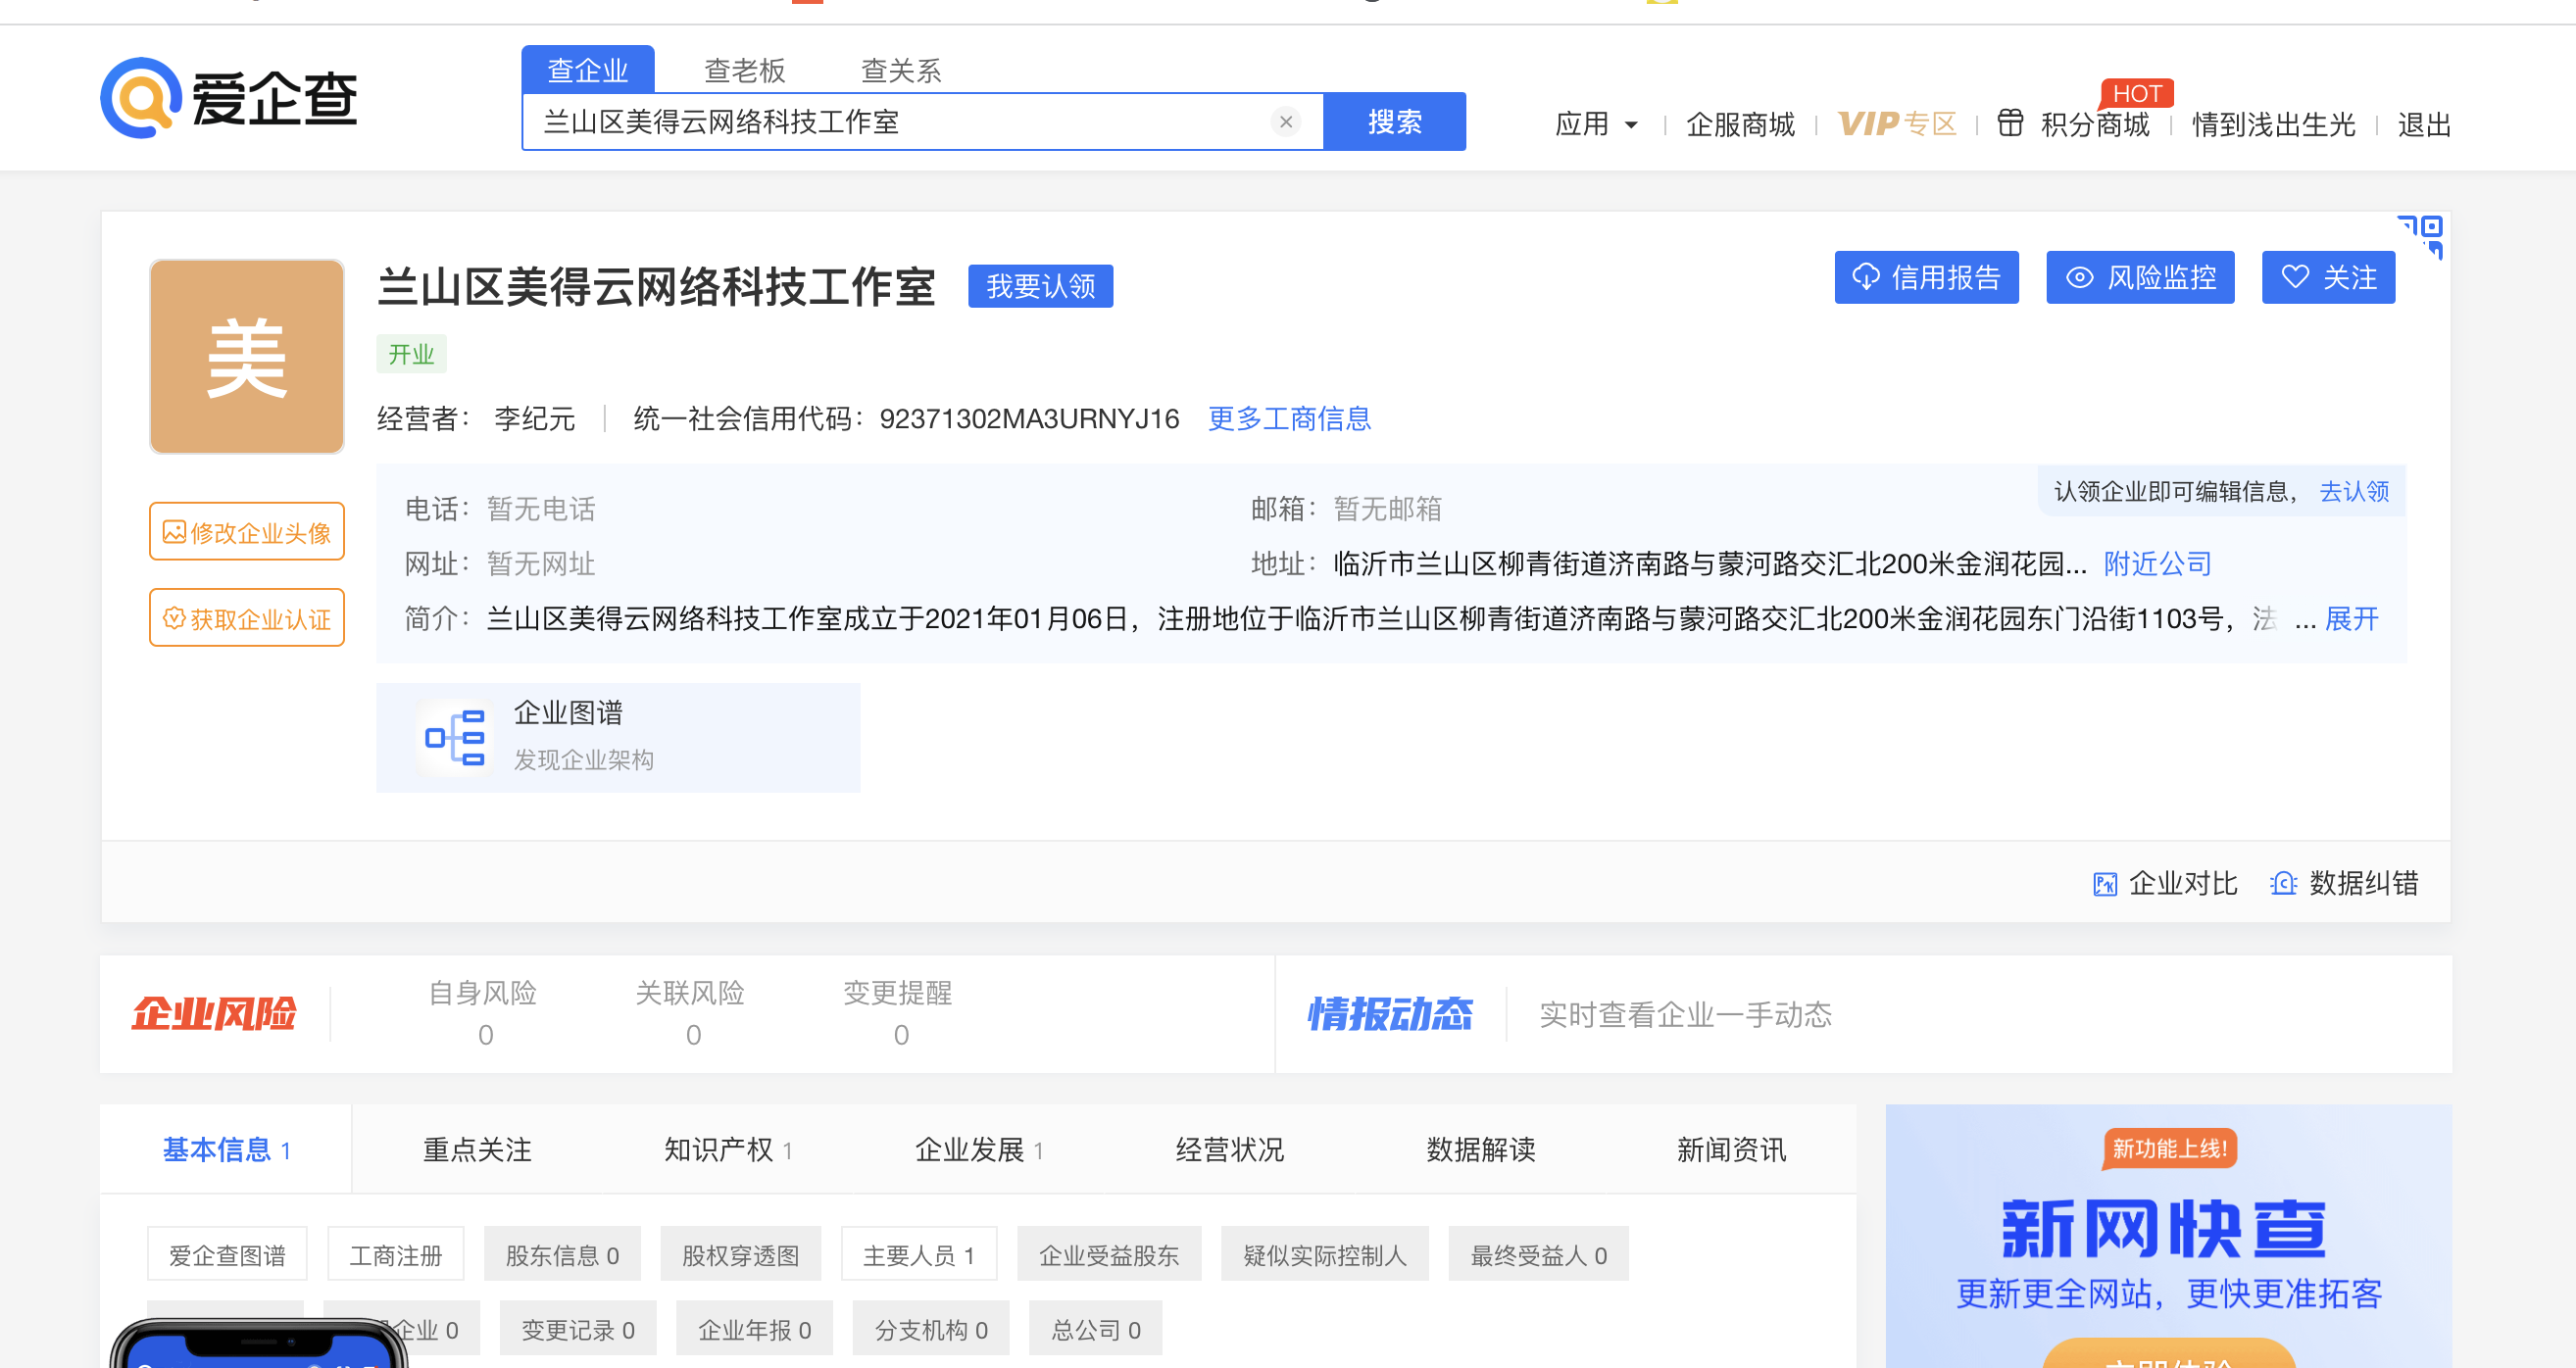2576x1368 pixels.
Task: Click the 主要人员 1 chip
Action: pyautogui.click(x=919, y=1254)
